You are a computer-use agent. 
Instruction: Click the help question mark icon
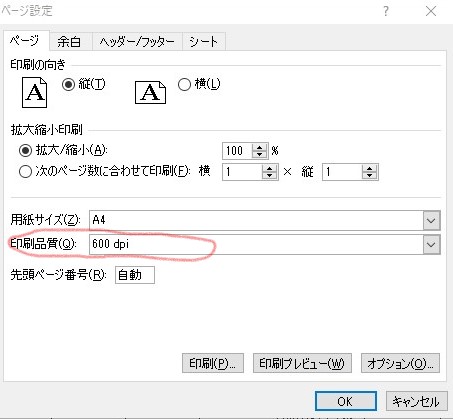pos(386,11)
